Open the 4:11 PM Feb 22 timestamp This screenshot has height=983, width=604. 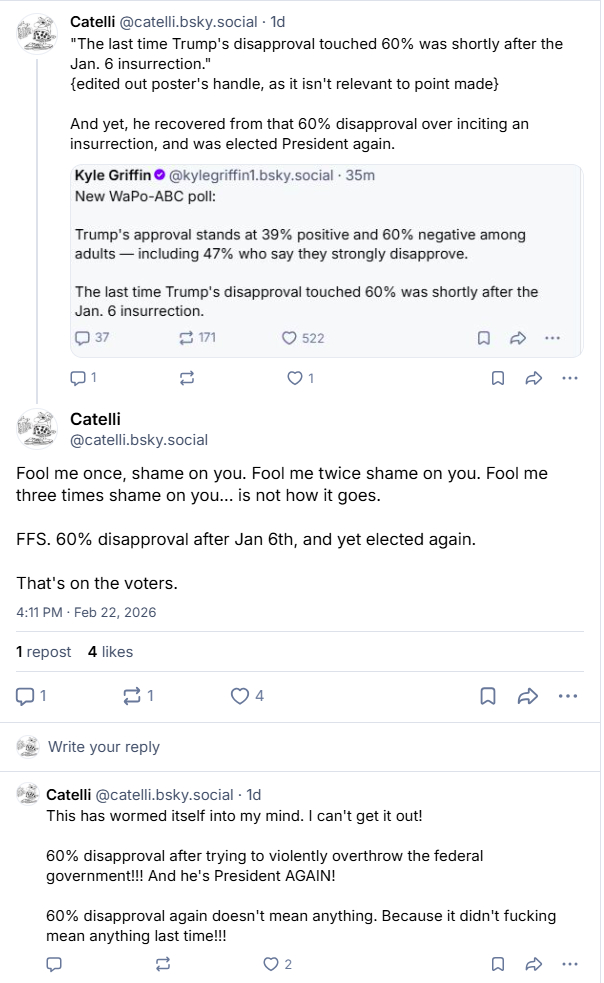[x=86, y=612]
